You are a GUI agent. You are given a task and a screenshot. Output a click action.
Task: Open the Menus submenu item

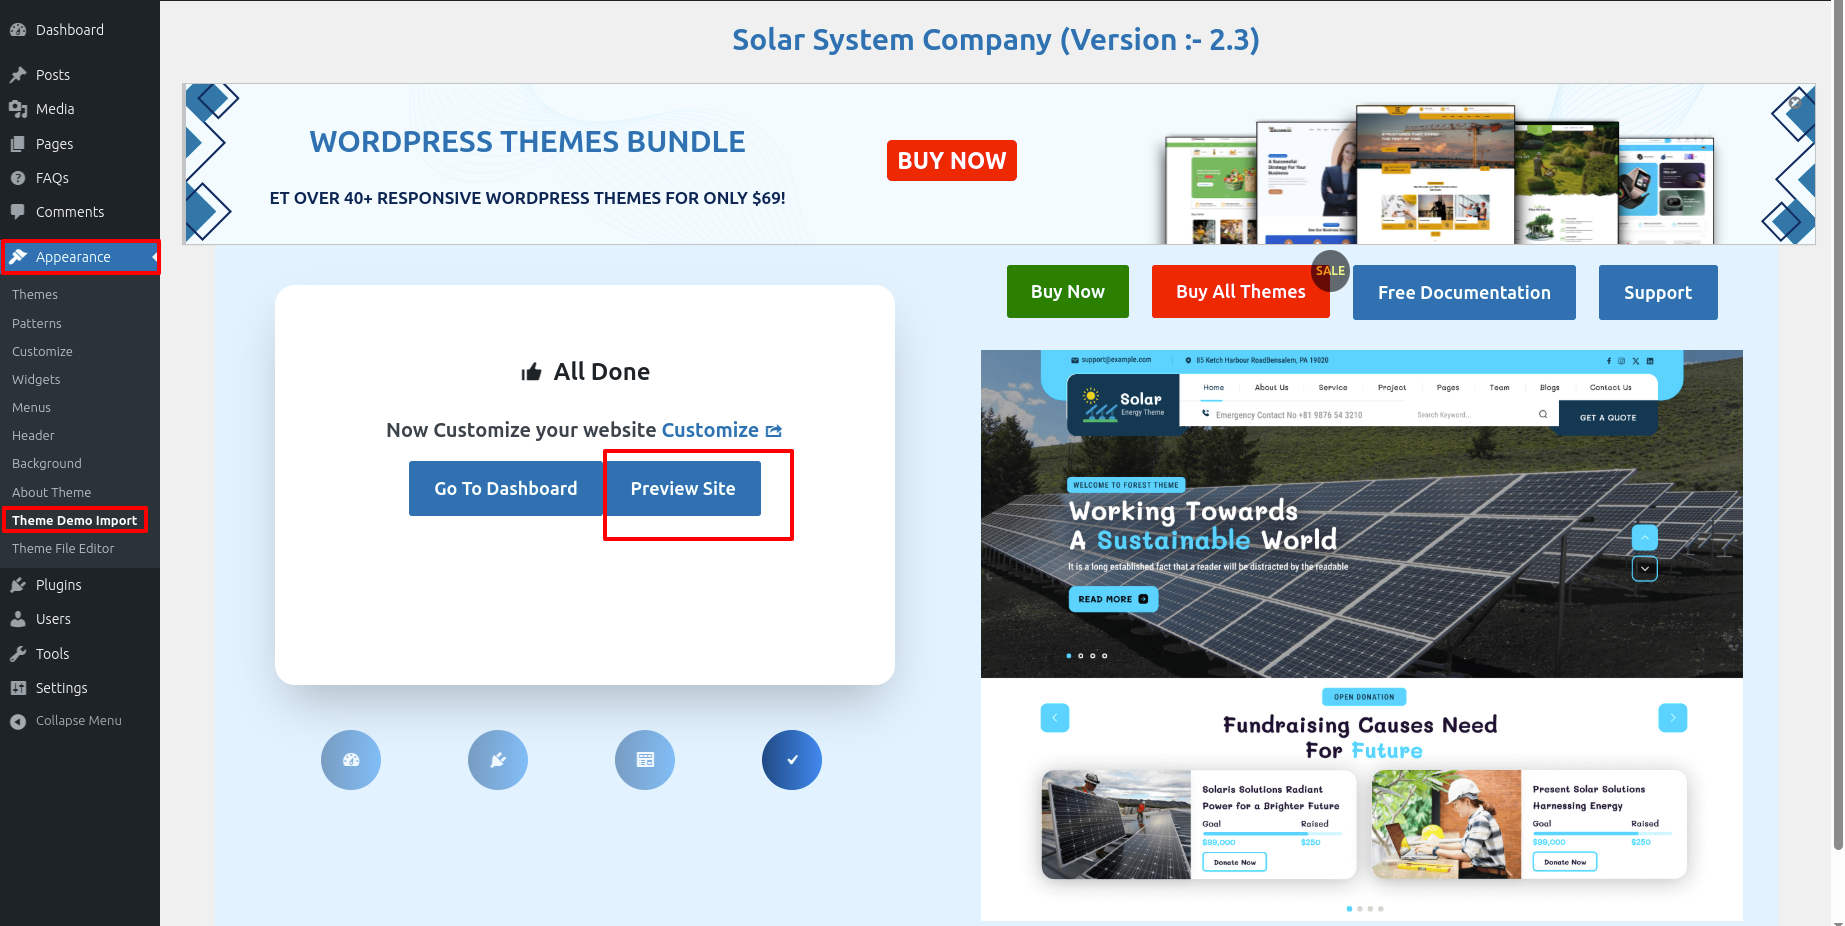coord(31,408)
